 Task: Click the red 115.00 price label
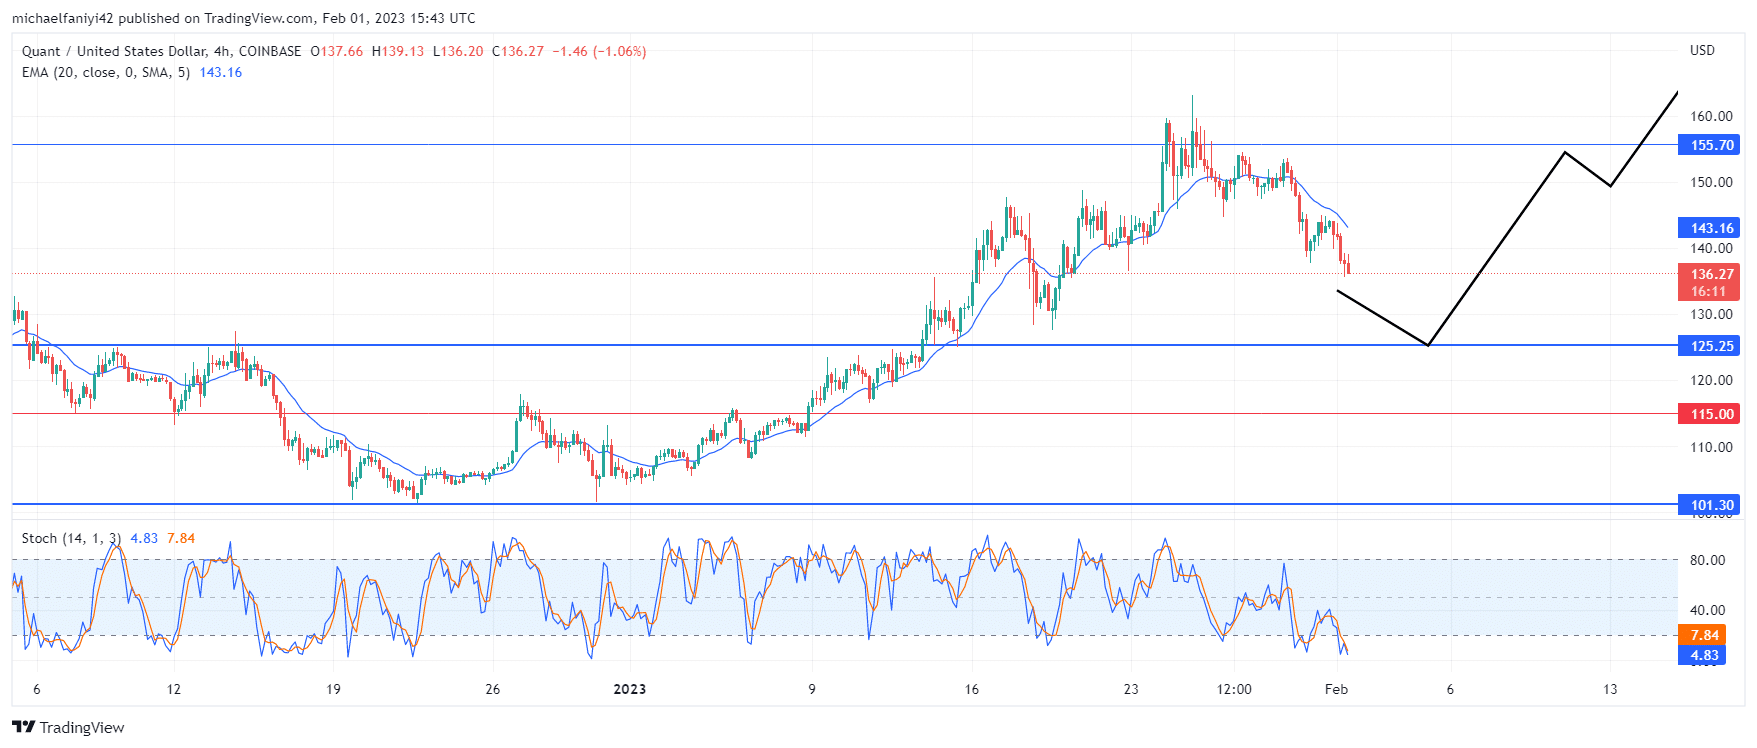(x=1711, y=414)
